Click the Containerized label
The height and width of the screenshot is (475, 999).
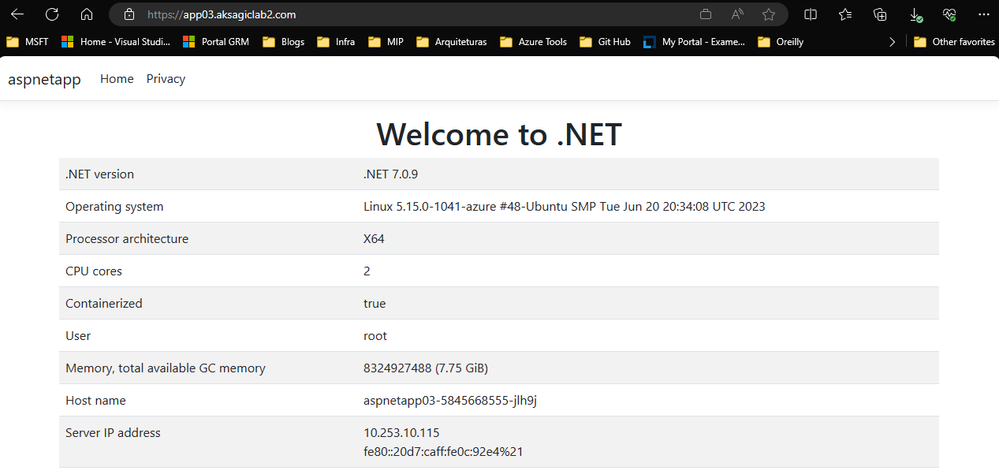104,304
